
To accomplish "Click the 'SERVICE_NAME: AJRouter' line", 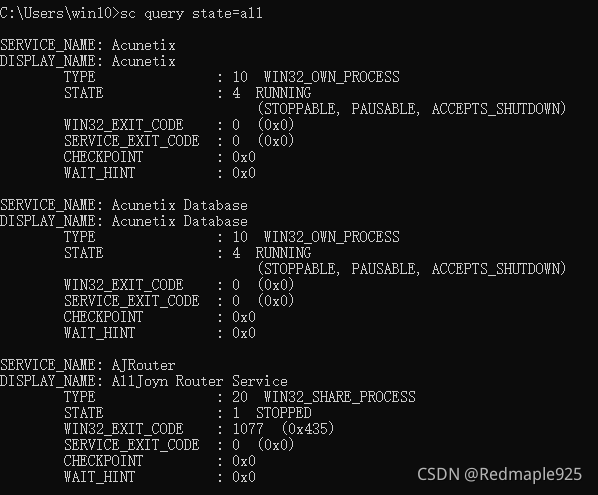I will (x=88, y=365).
